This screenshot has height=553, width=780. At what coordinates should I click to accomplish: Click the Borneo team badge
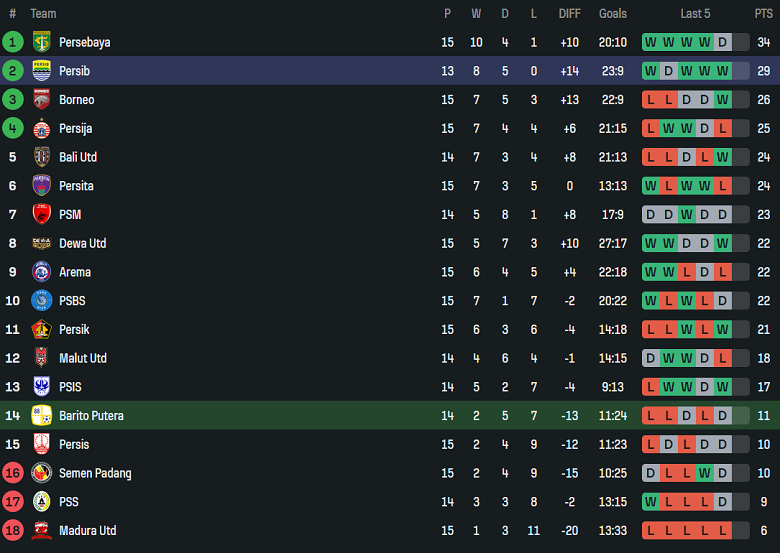coord(41,100)
